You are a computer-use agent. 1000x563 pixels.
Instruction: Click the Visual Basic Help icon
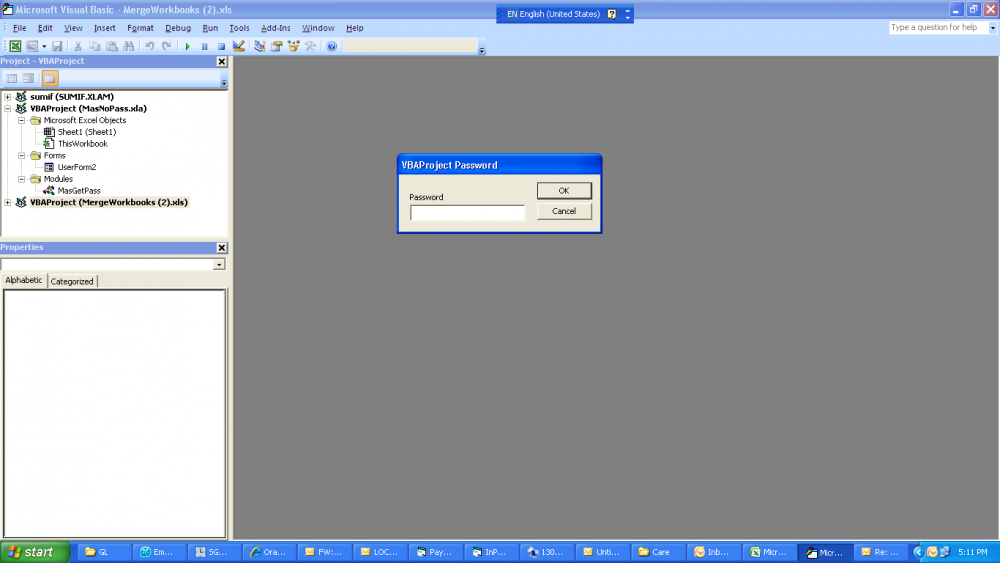[332, 46]
